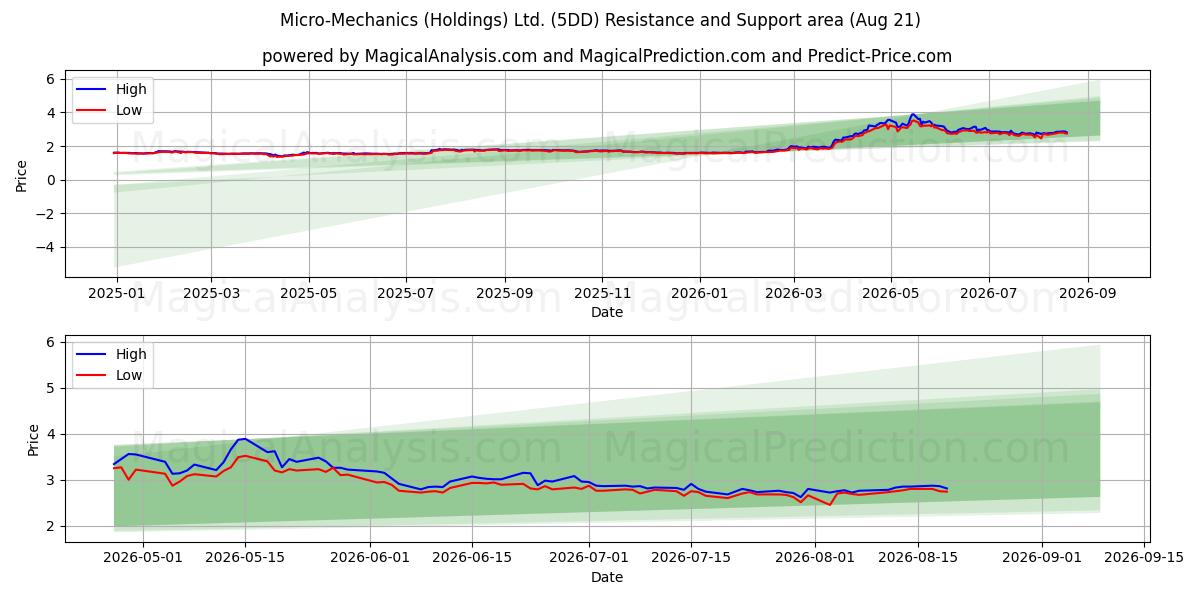Click the '2025-09' tick label on top chart
The height and width of the screenshot is (600, 1200).
pyautogui.click(x=504, y=294)
